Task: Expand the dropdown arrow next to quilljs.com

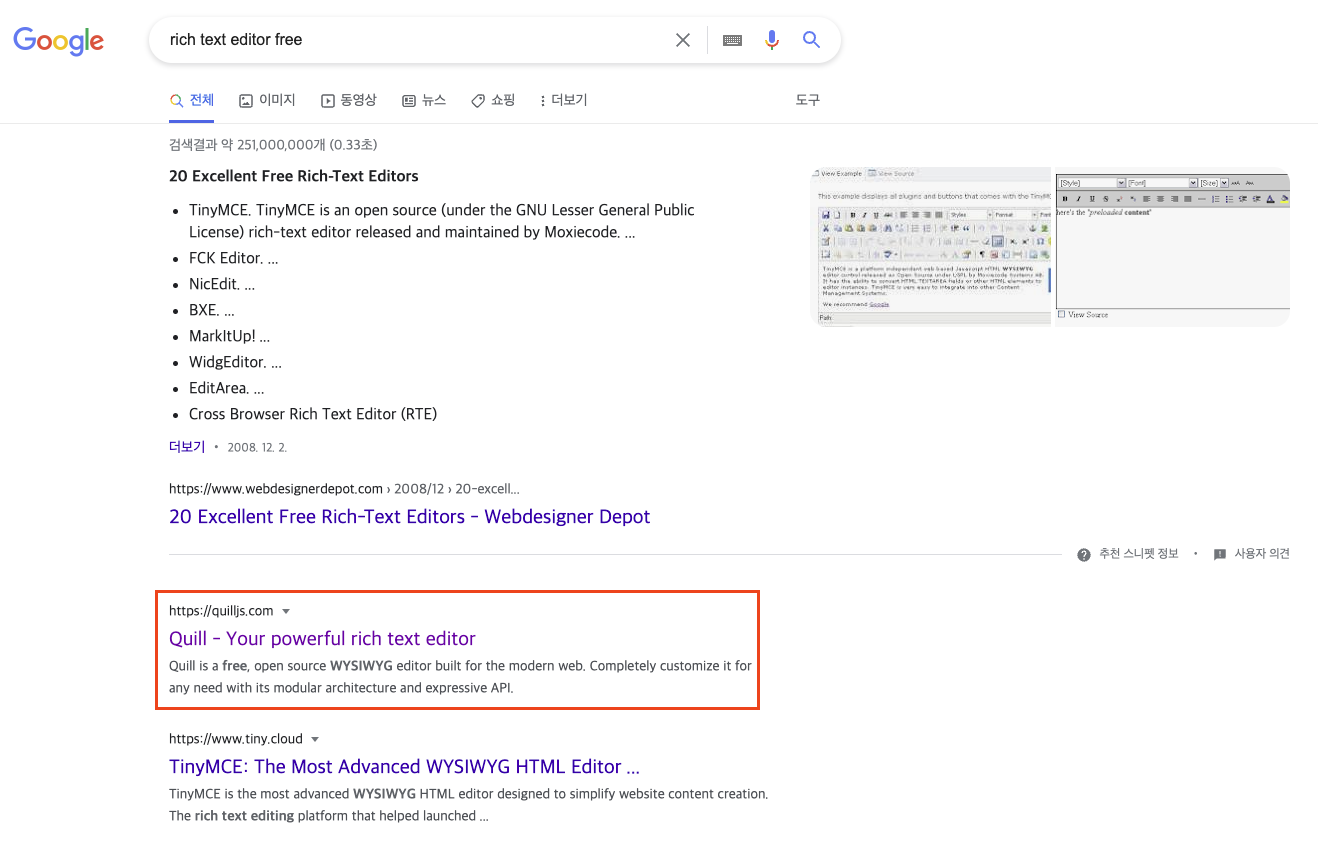Action: (286, 611)
